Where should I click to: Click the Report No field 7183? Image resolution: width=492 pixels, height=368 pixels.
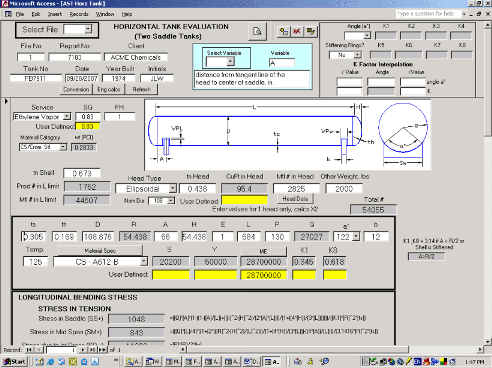coord(74,57)
